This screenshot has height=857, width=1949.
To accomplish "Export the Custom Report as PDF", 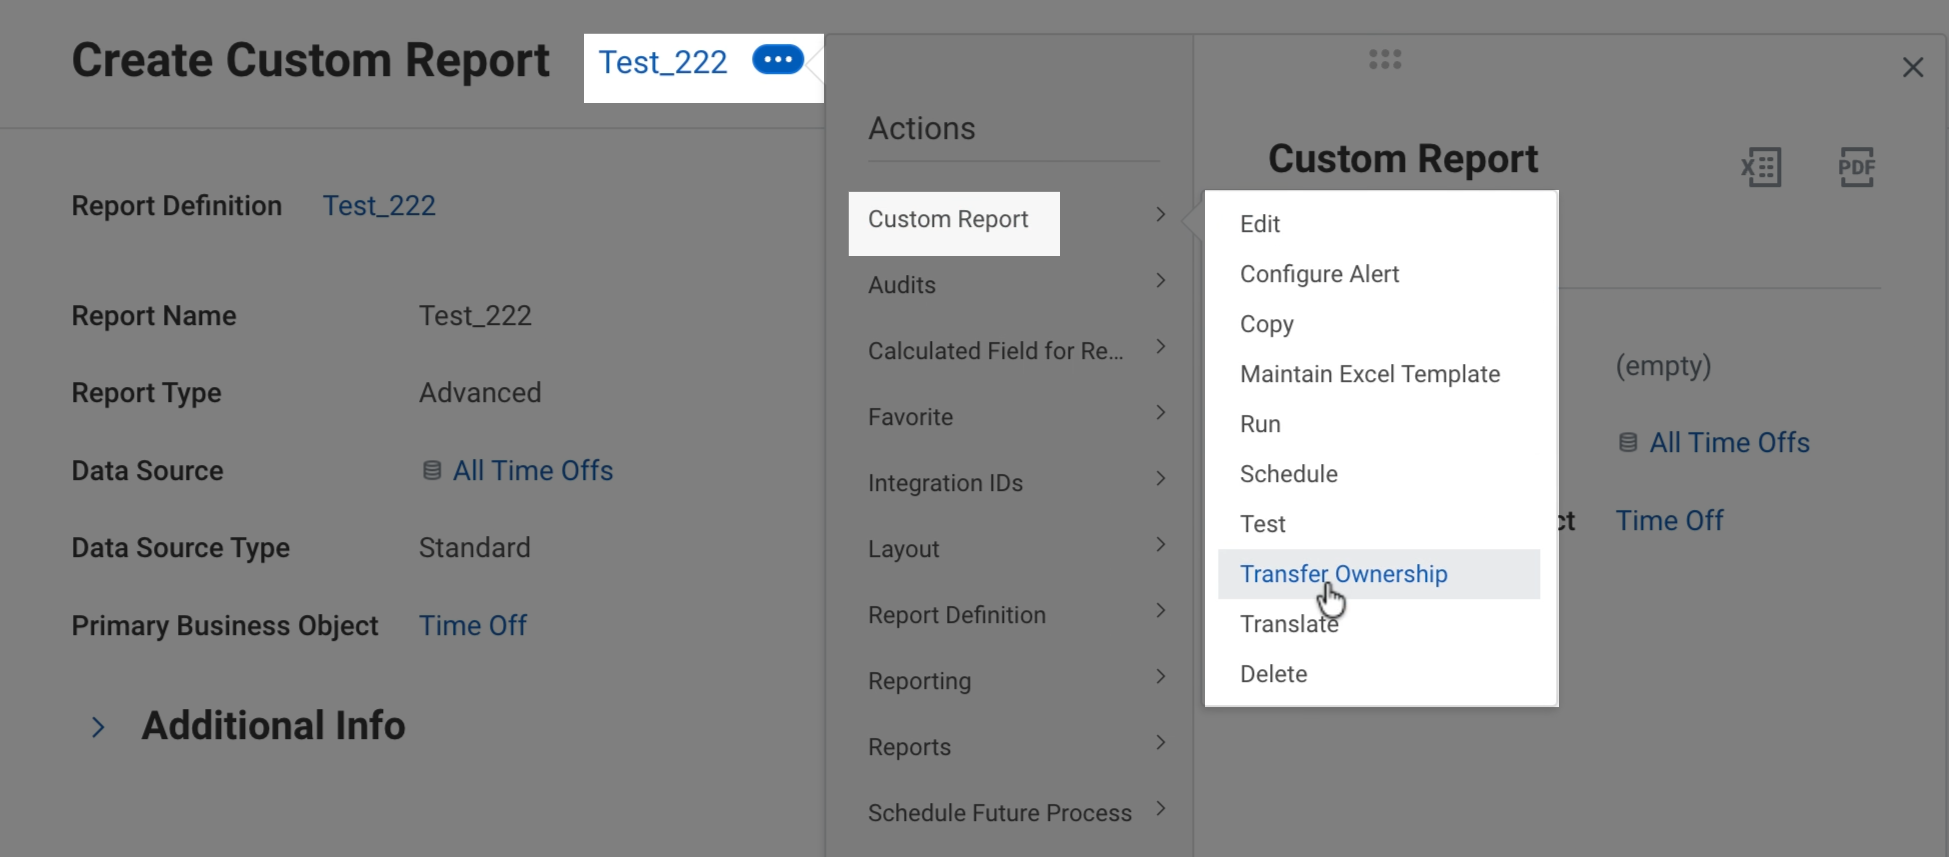I will pyautogui.click(x=1857, y=167).
